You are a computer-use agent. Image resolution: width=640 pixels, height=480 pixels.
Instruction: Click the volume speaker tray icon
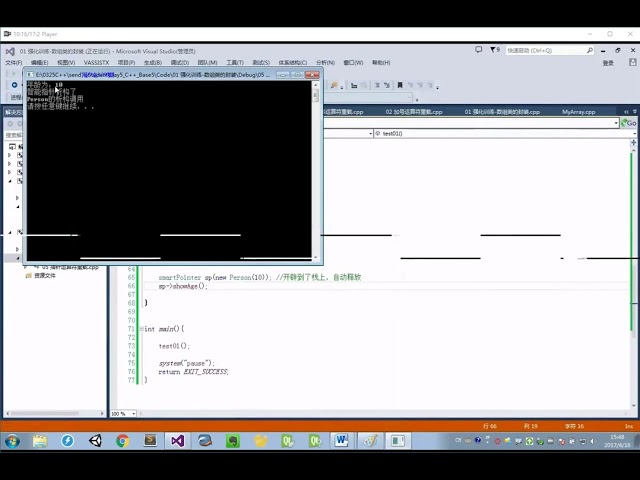[x=593, y=441]
